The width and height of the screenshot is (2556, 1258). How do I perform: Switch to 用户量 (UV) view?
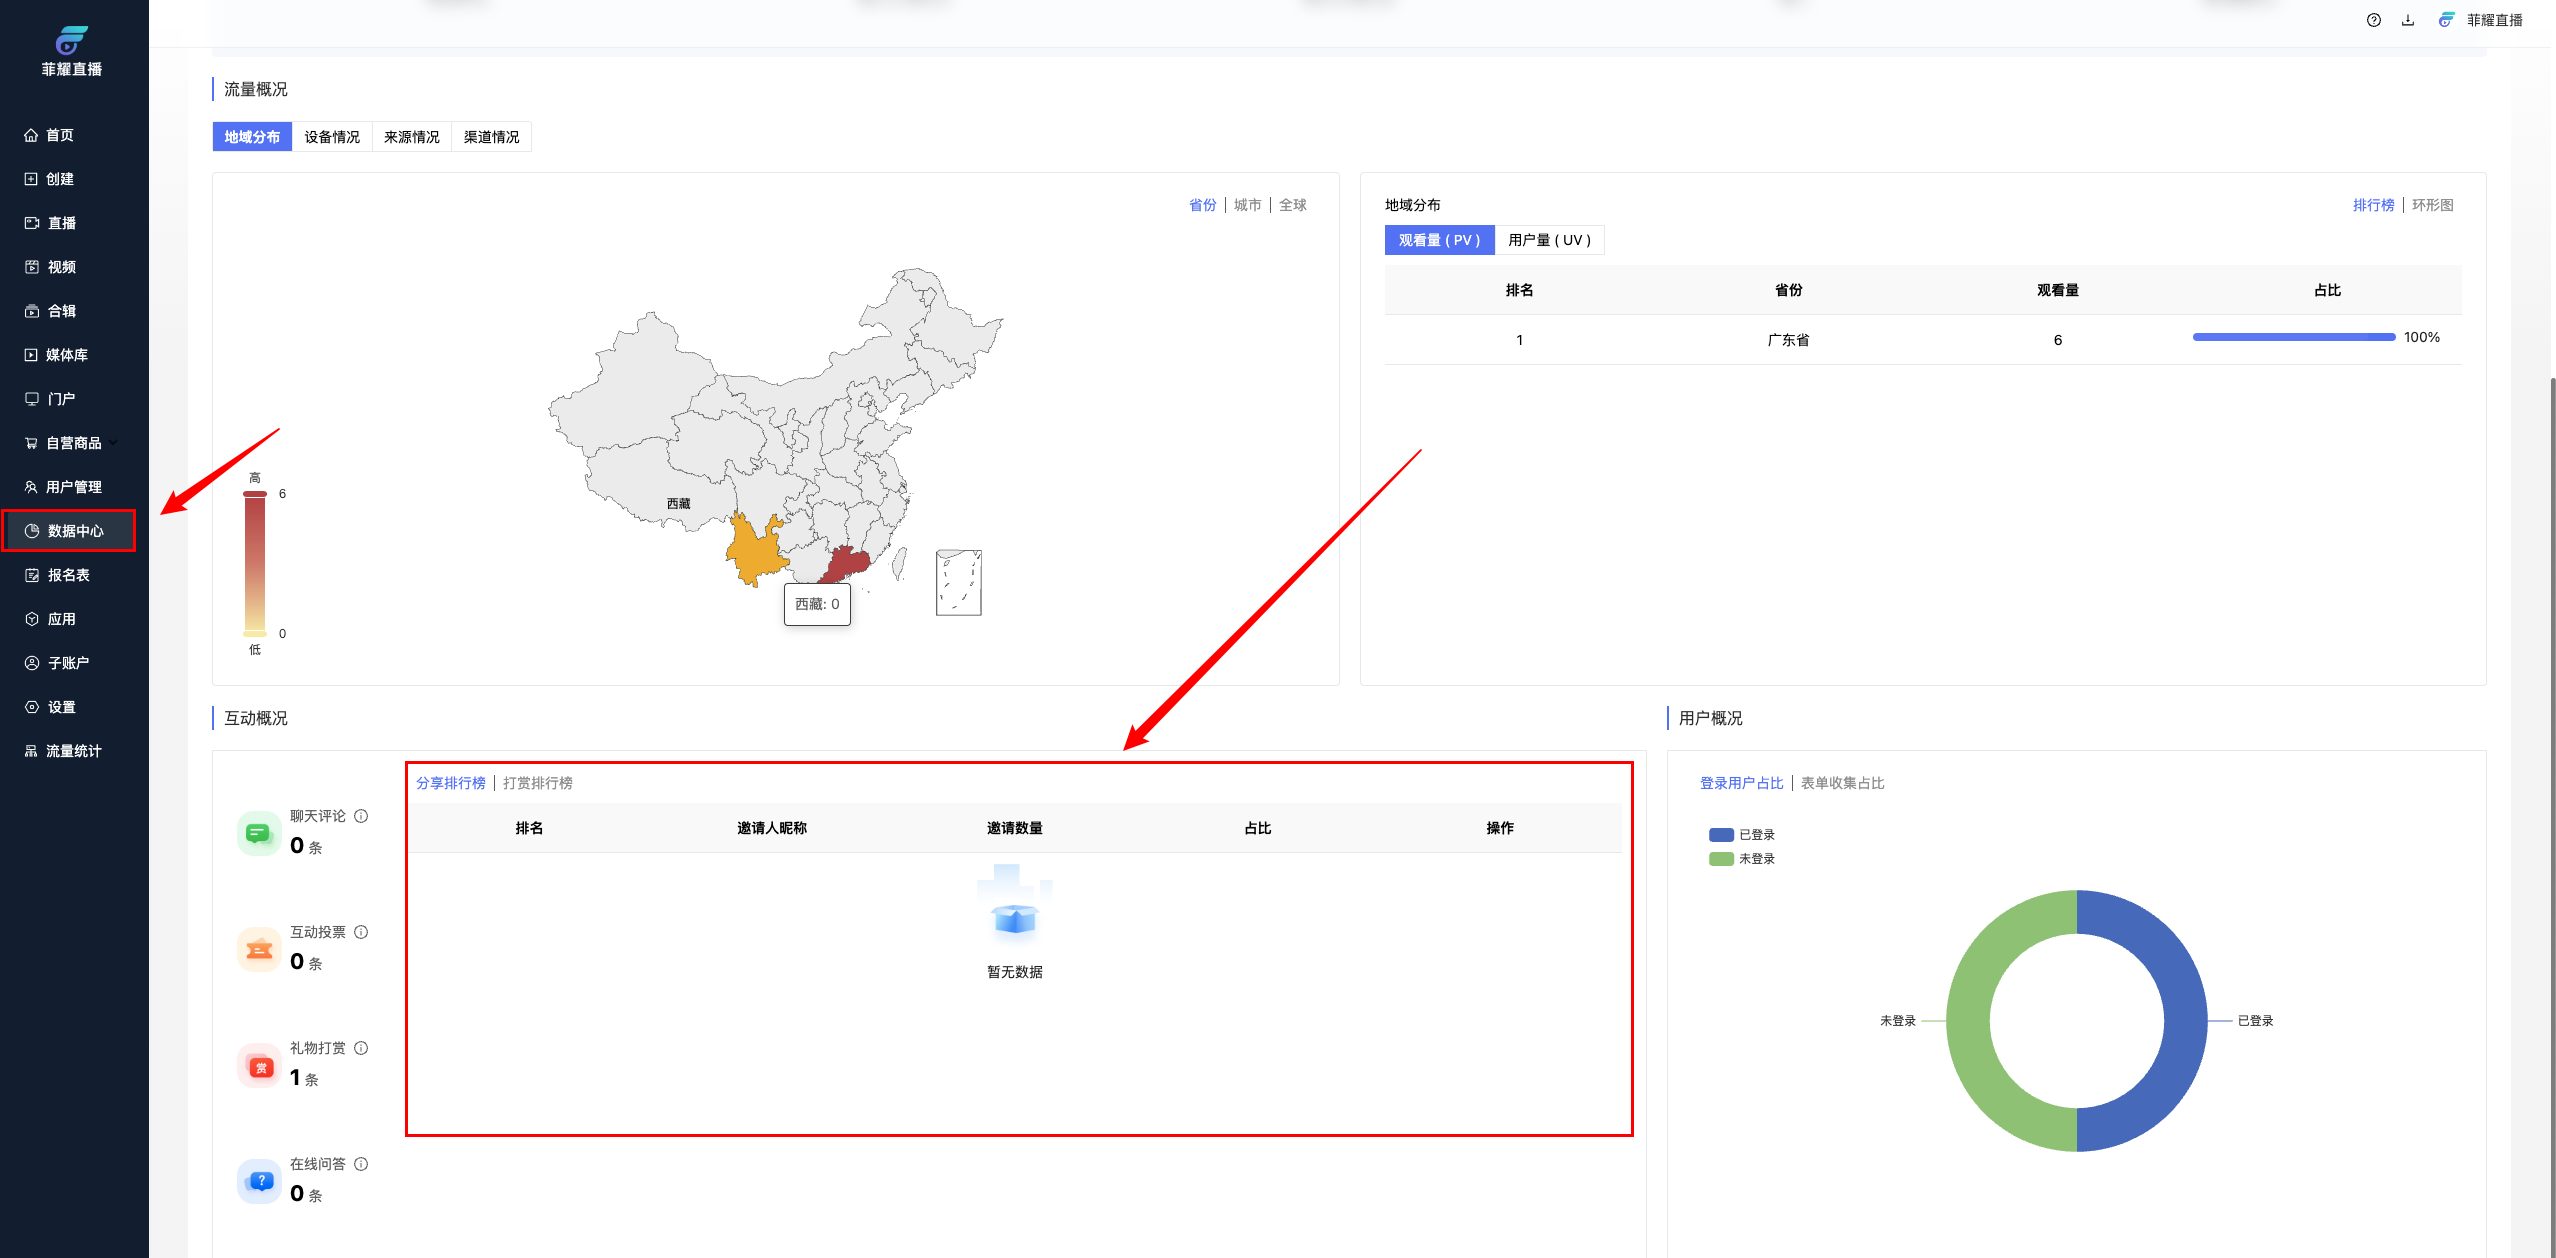click(1549, 240)
